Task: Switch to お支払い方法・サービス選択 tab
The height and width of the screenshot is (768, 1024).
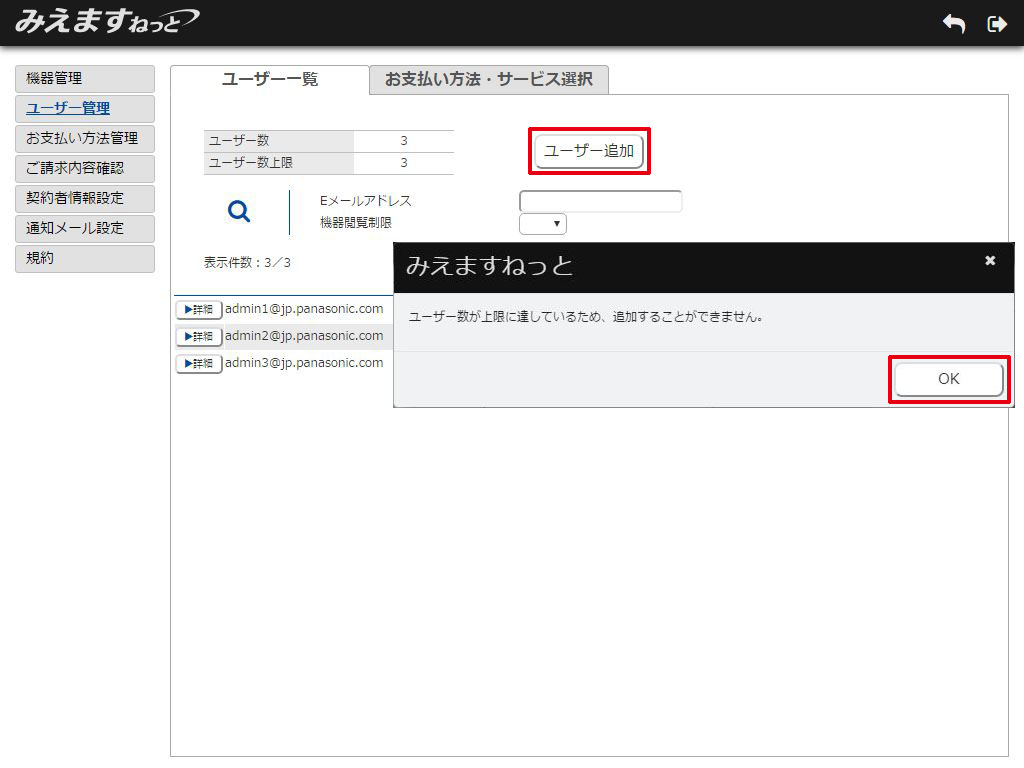Action: [489, 80]
